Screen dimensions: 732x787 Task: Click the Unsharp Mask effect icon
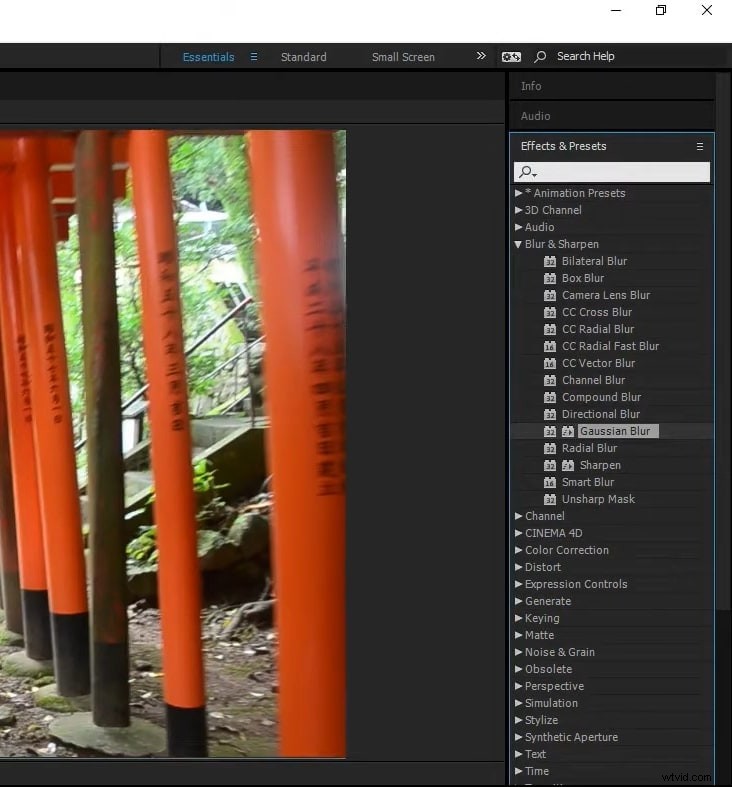[550, 499]
